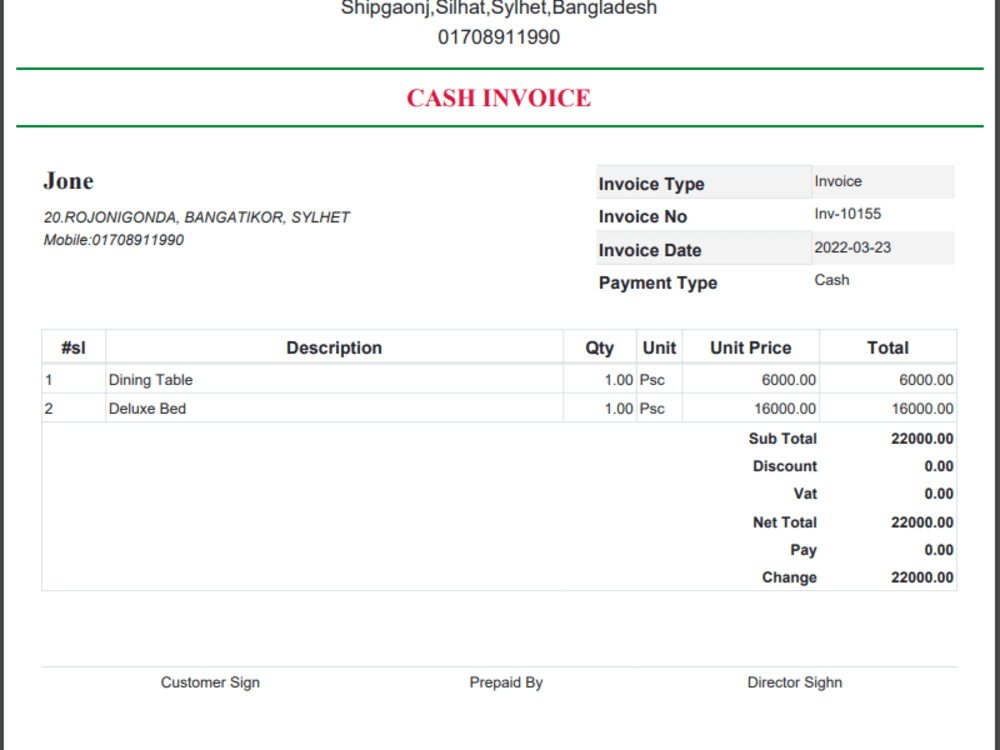Select Discount amount 0.00
The height and width of the screenshot is (750, 1000).
point(939,466)
